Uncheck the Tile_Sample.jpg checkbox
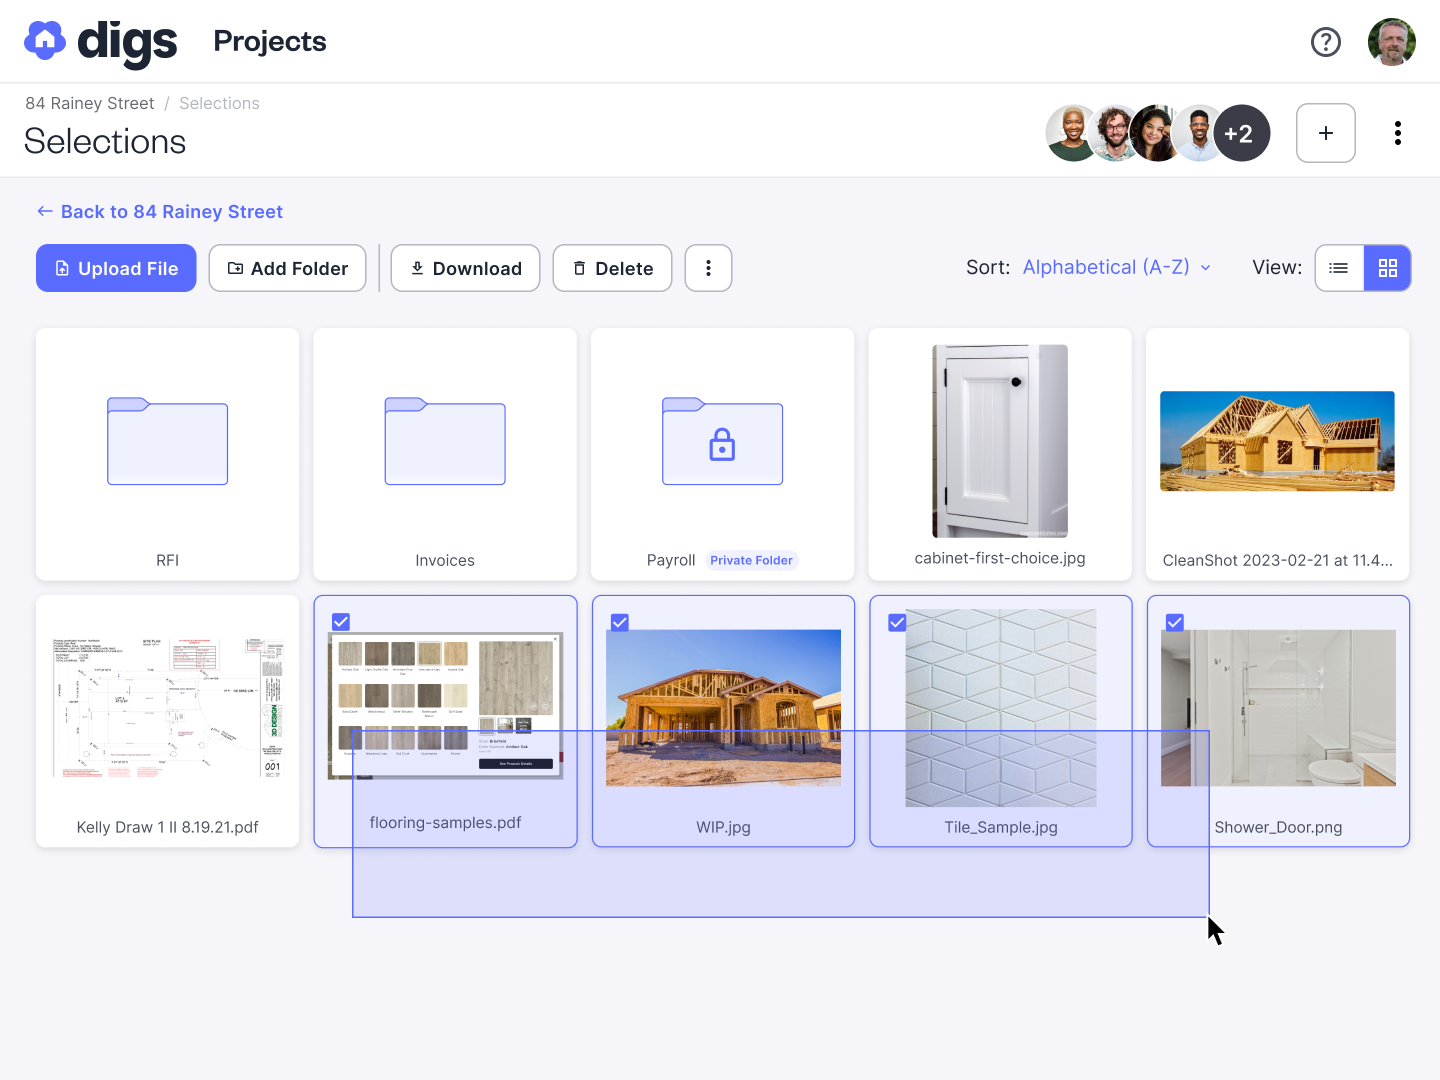Screen dimensions: 1440x1080 897,622
